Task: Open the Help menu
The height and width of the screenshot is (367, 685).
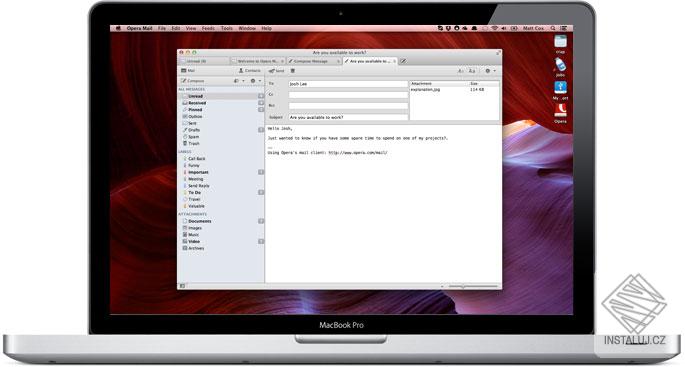Action: tap(266, 28)
